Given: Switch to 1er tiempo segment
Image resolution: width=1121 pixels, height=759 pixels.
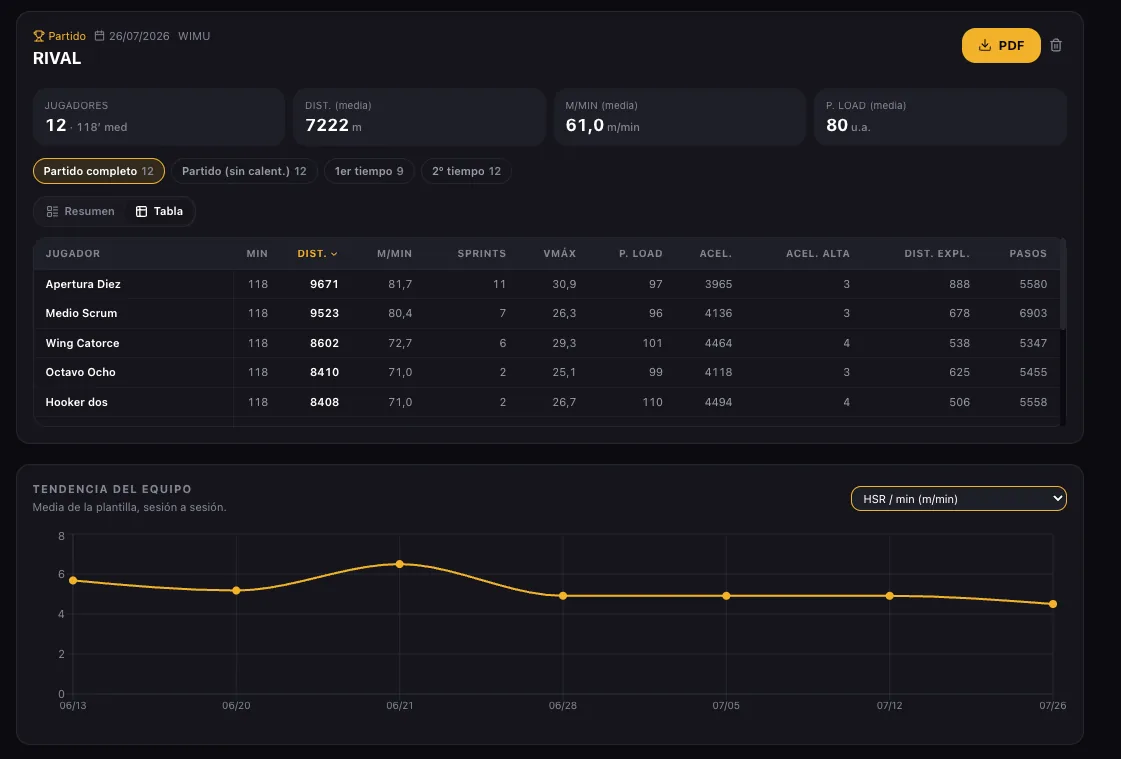Looking at the screenshot, I should coord(369,171).
